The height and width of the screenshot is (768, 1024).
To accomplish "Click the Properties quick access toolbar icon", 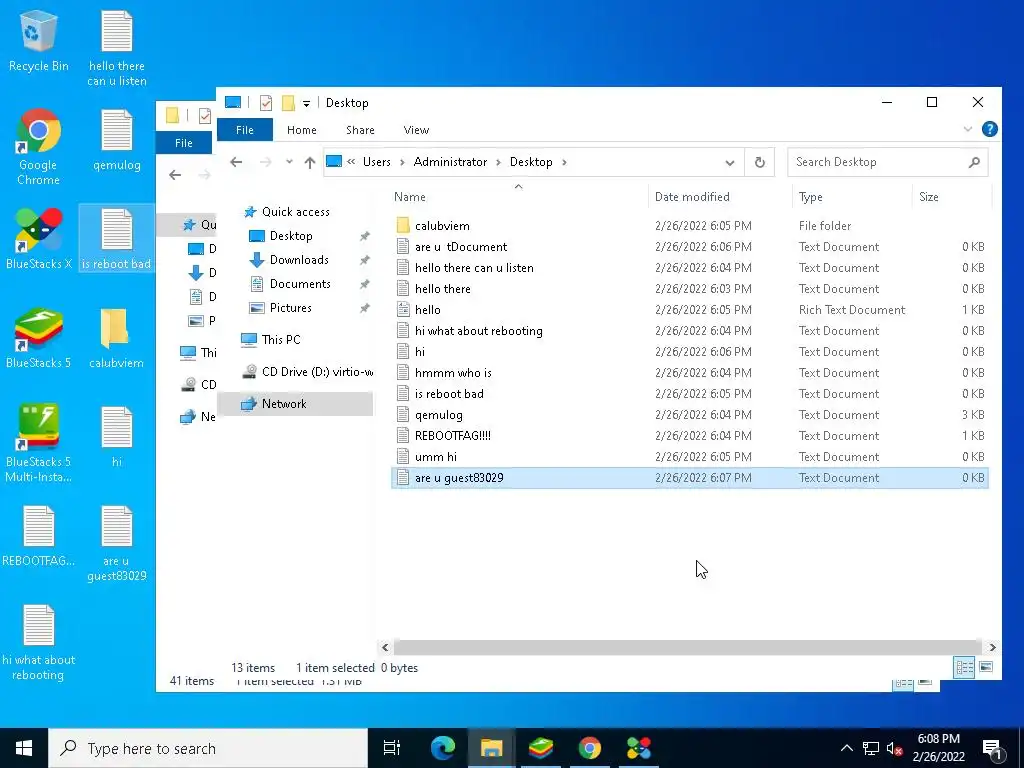I will pos(266,103).
